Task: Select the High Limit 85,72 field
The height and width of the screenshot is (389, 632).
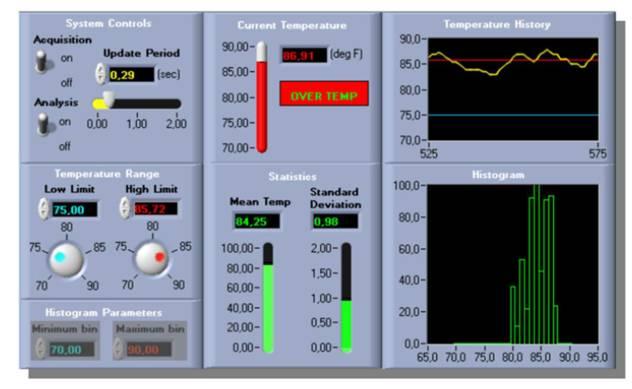Action: [x=156, y=209]
